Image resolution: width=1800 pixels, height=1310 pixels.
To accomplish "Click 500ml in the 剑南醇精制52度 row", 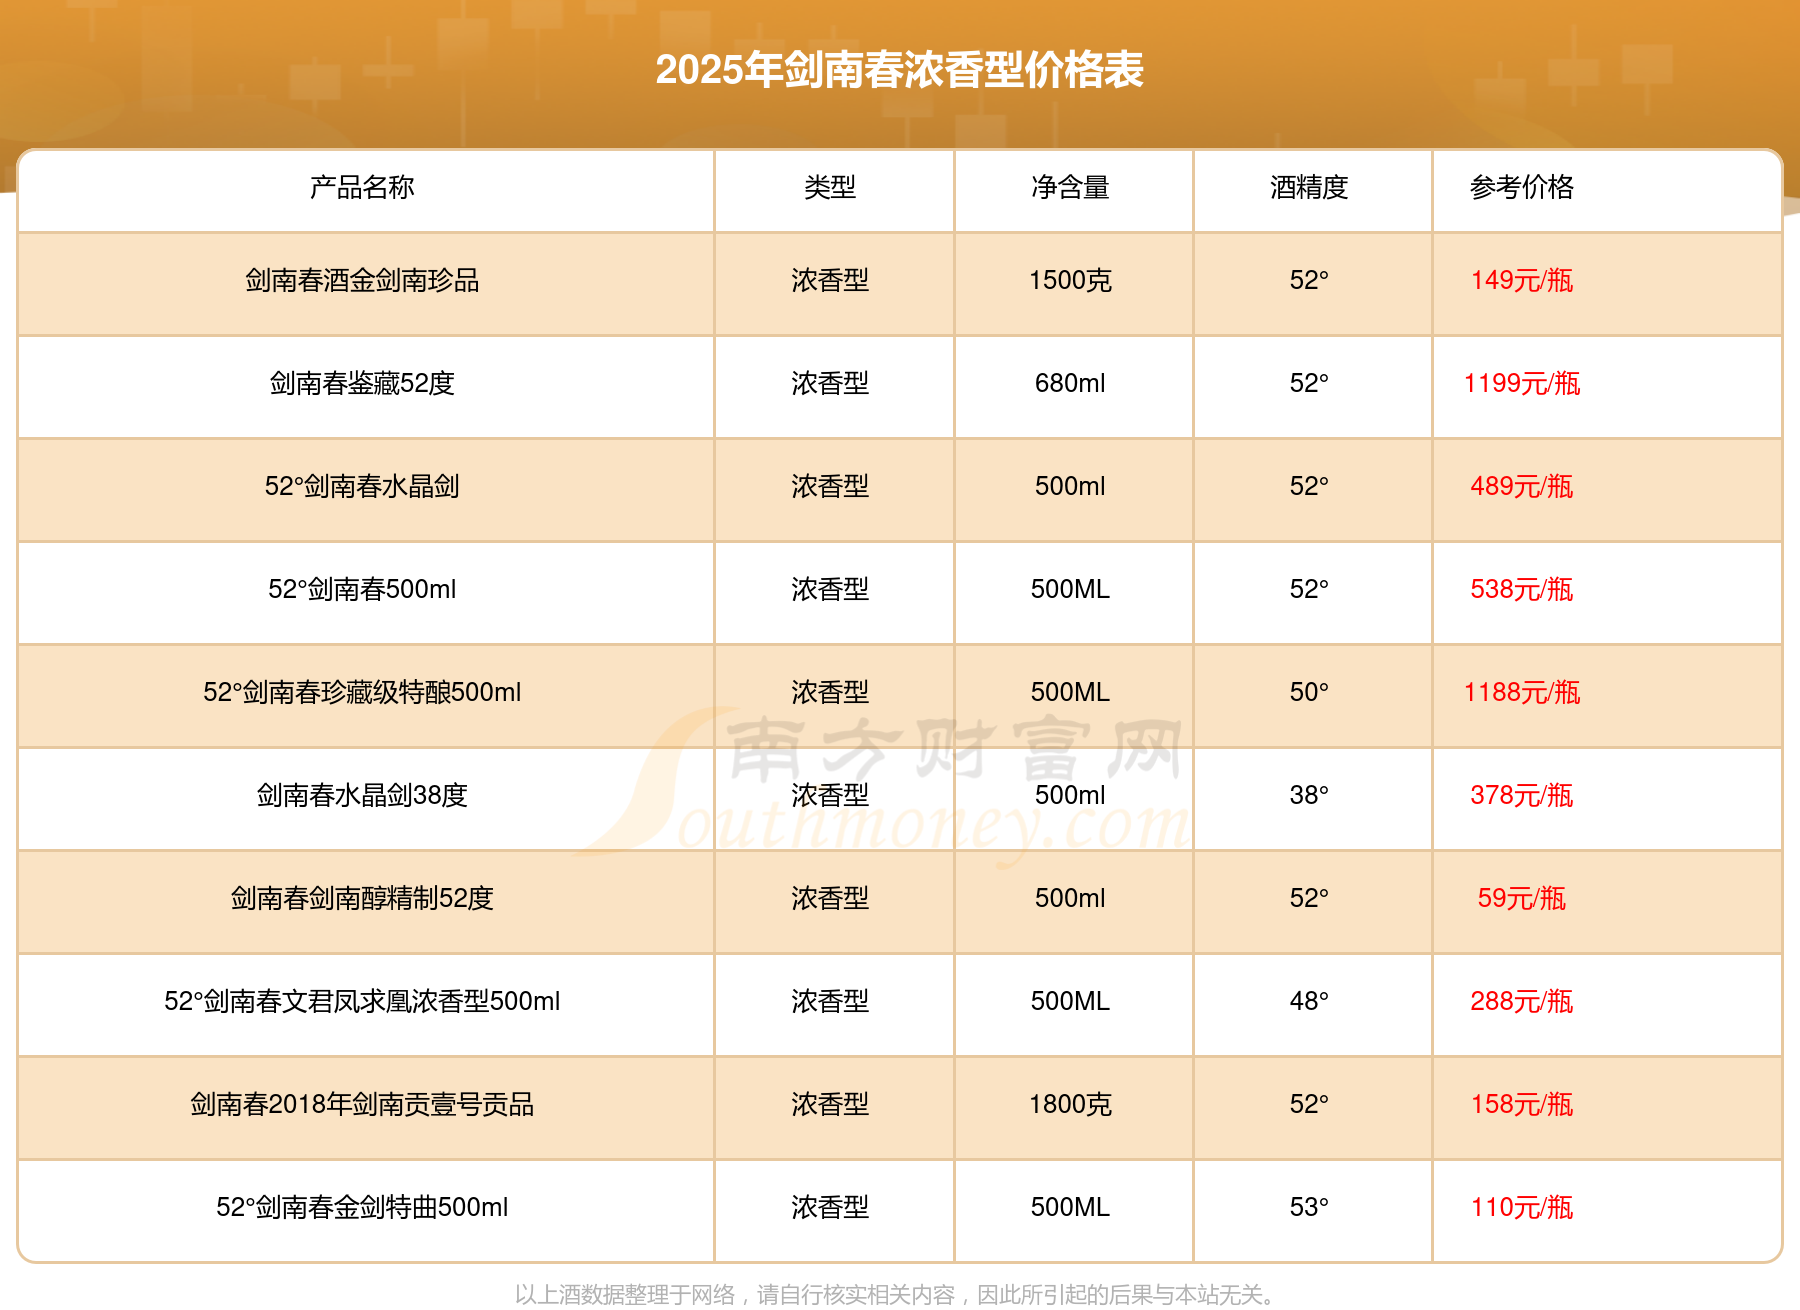I will 1070,898.
